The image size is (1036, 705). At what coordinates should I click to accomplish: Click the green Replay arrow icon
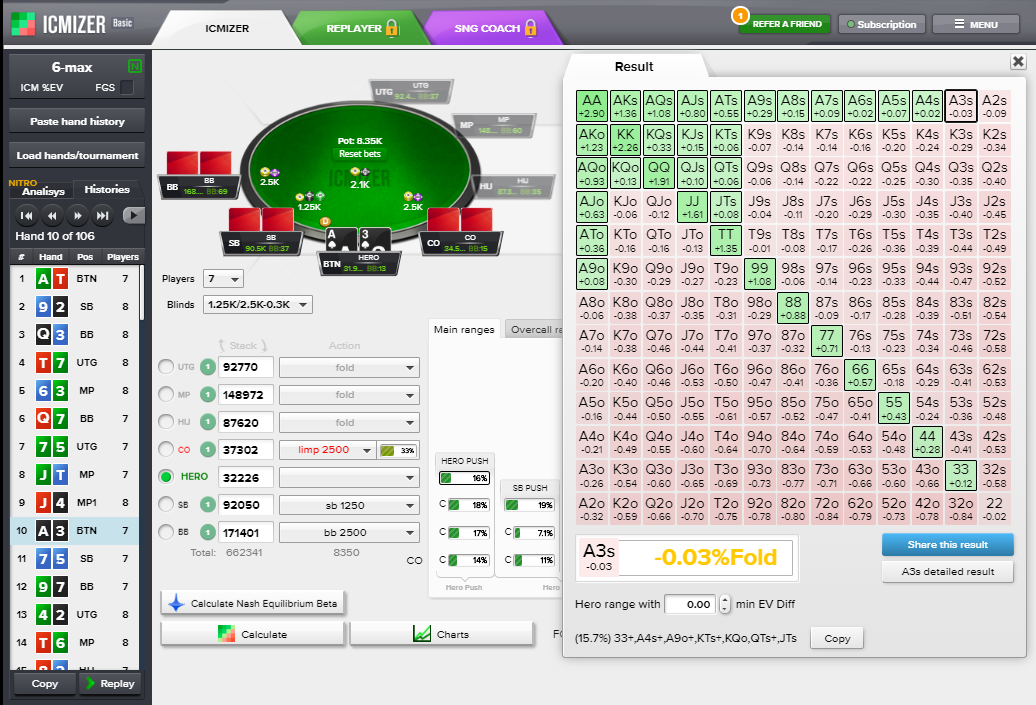click(91, 683)
